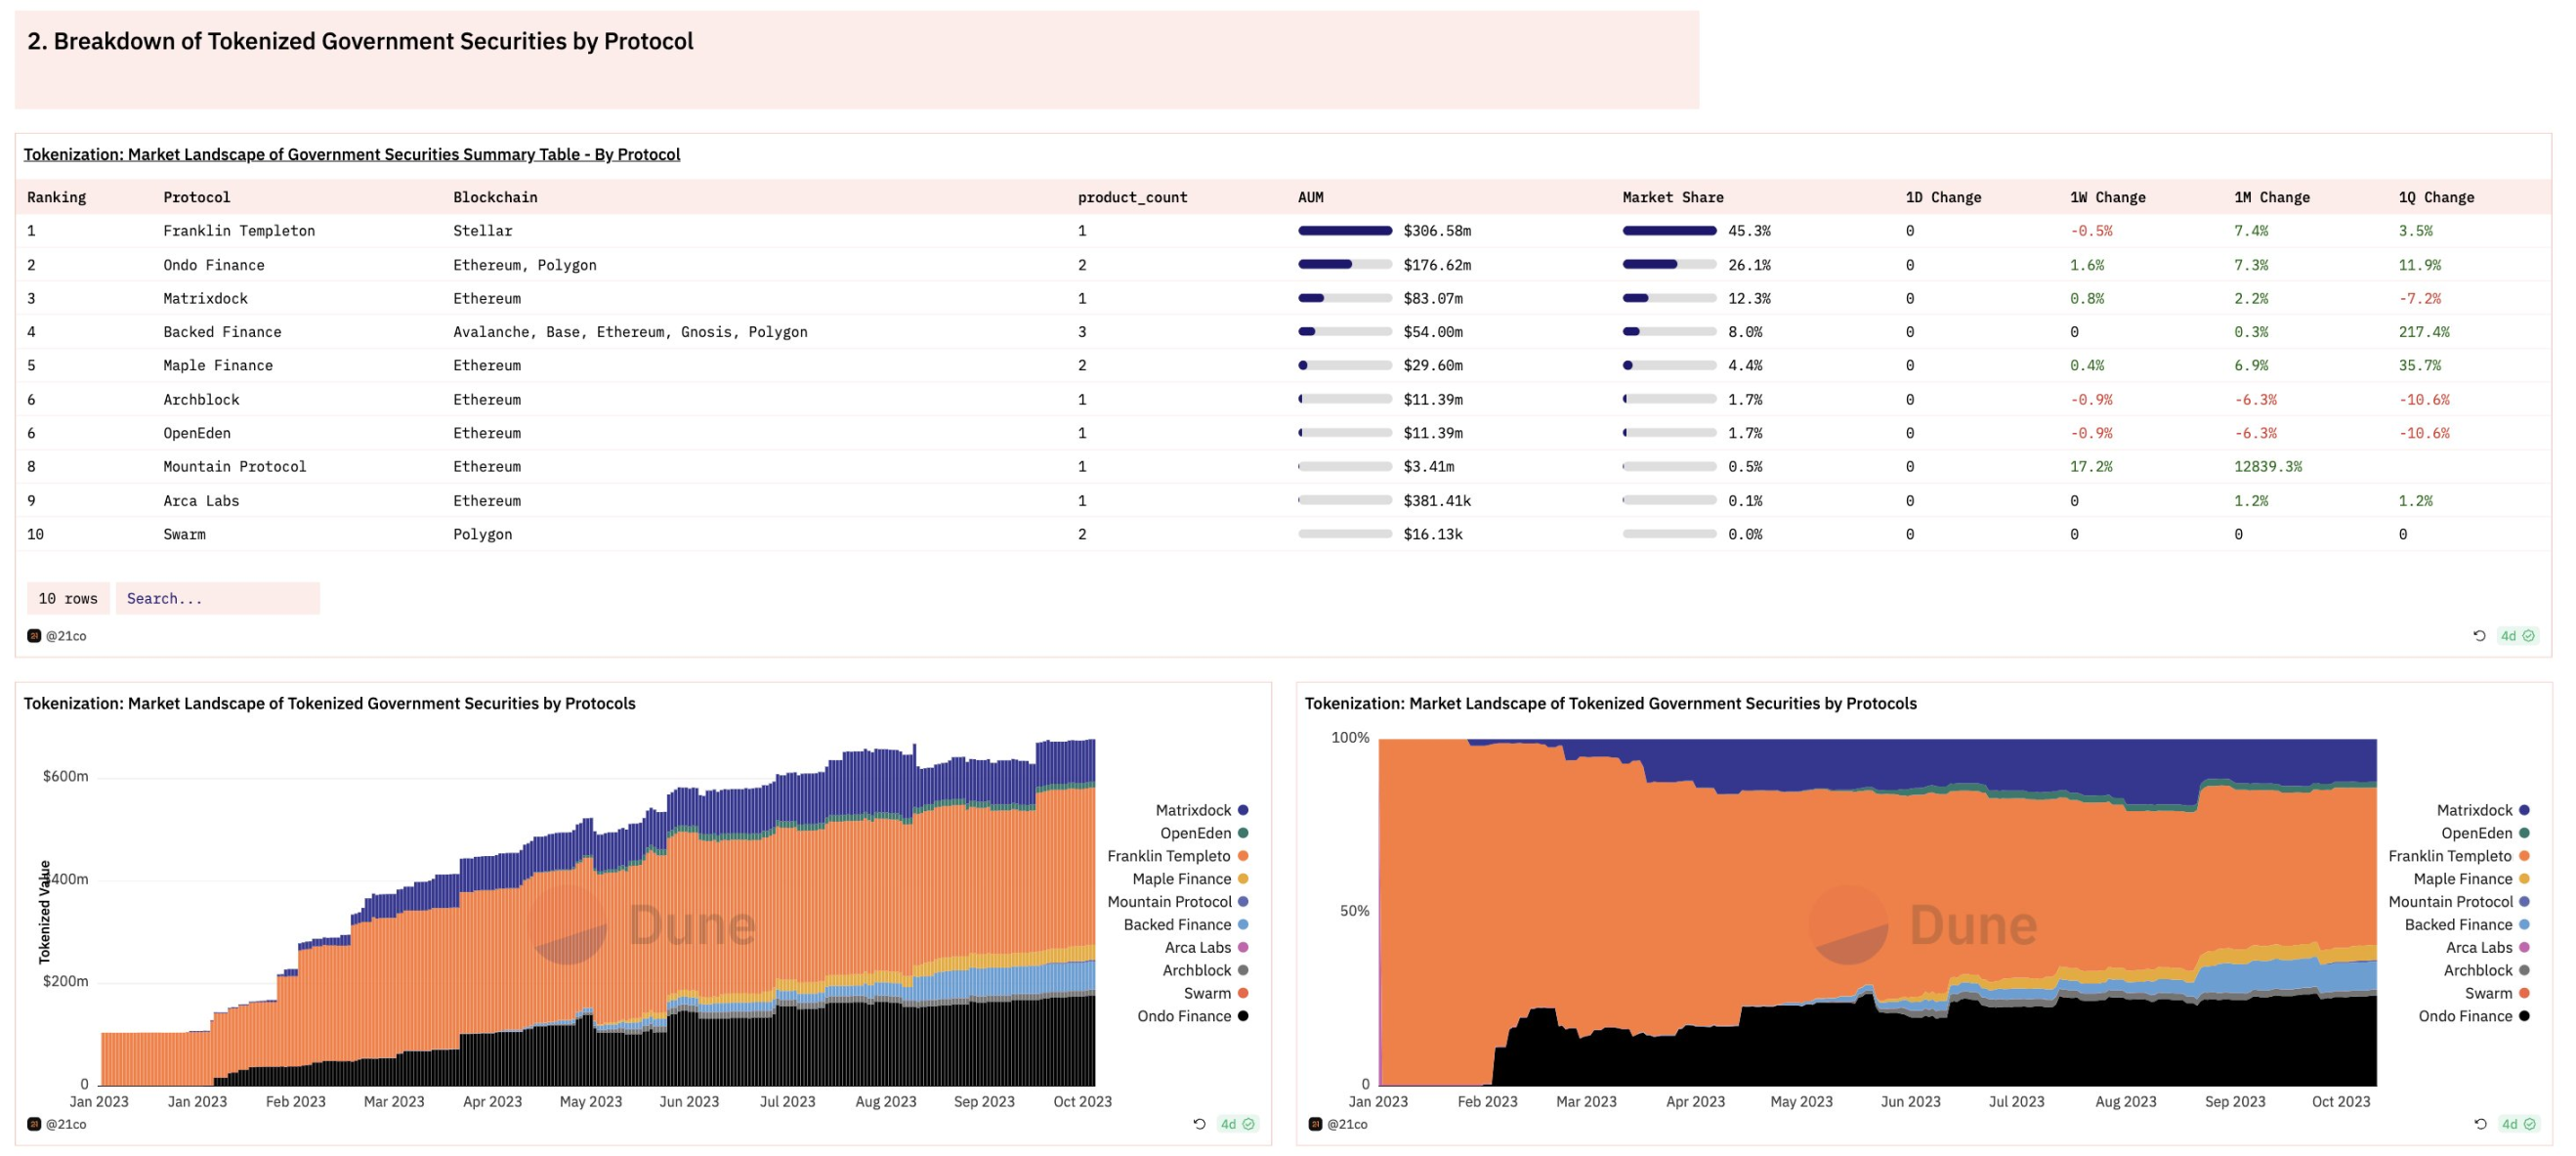Click 21co avatar icon under right area chart
Image resolution: width=2576 pixels, height=1156 pixels.
1315,1124
